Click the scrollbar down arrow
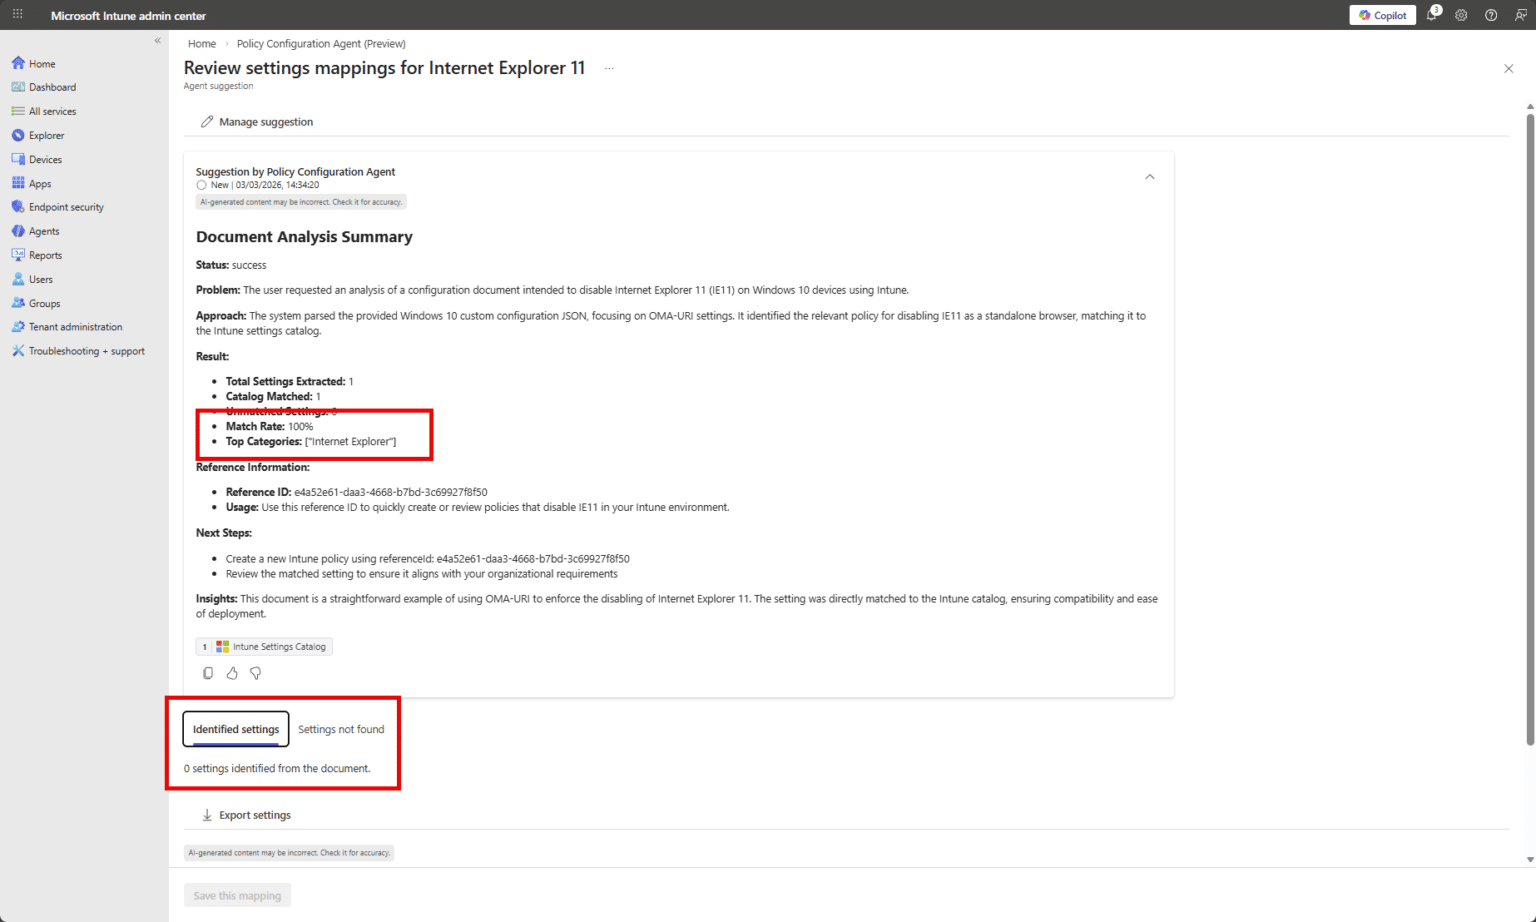1536x922 pixels. (1530, 859)
